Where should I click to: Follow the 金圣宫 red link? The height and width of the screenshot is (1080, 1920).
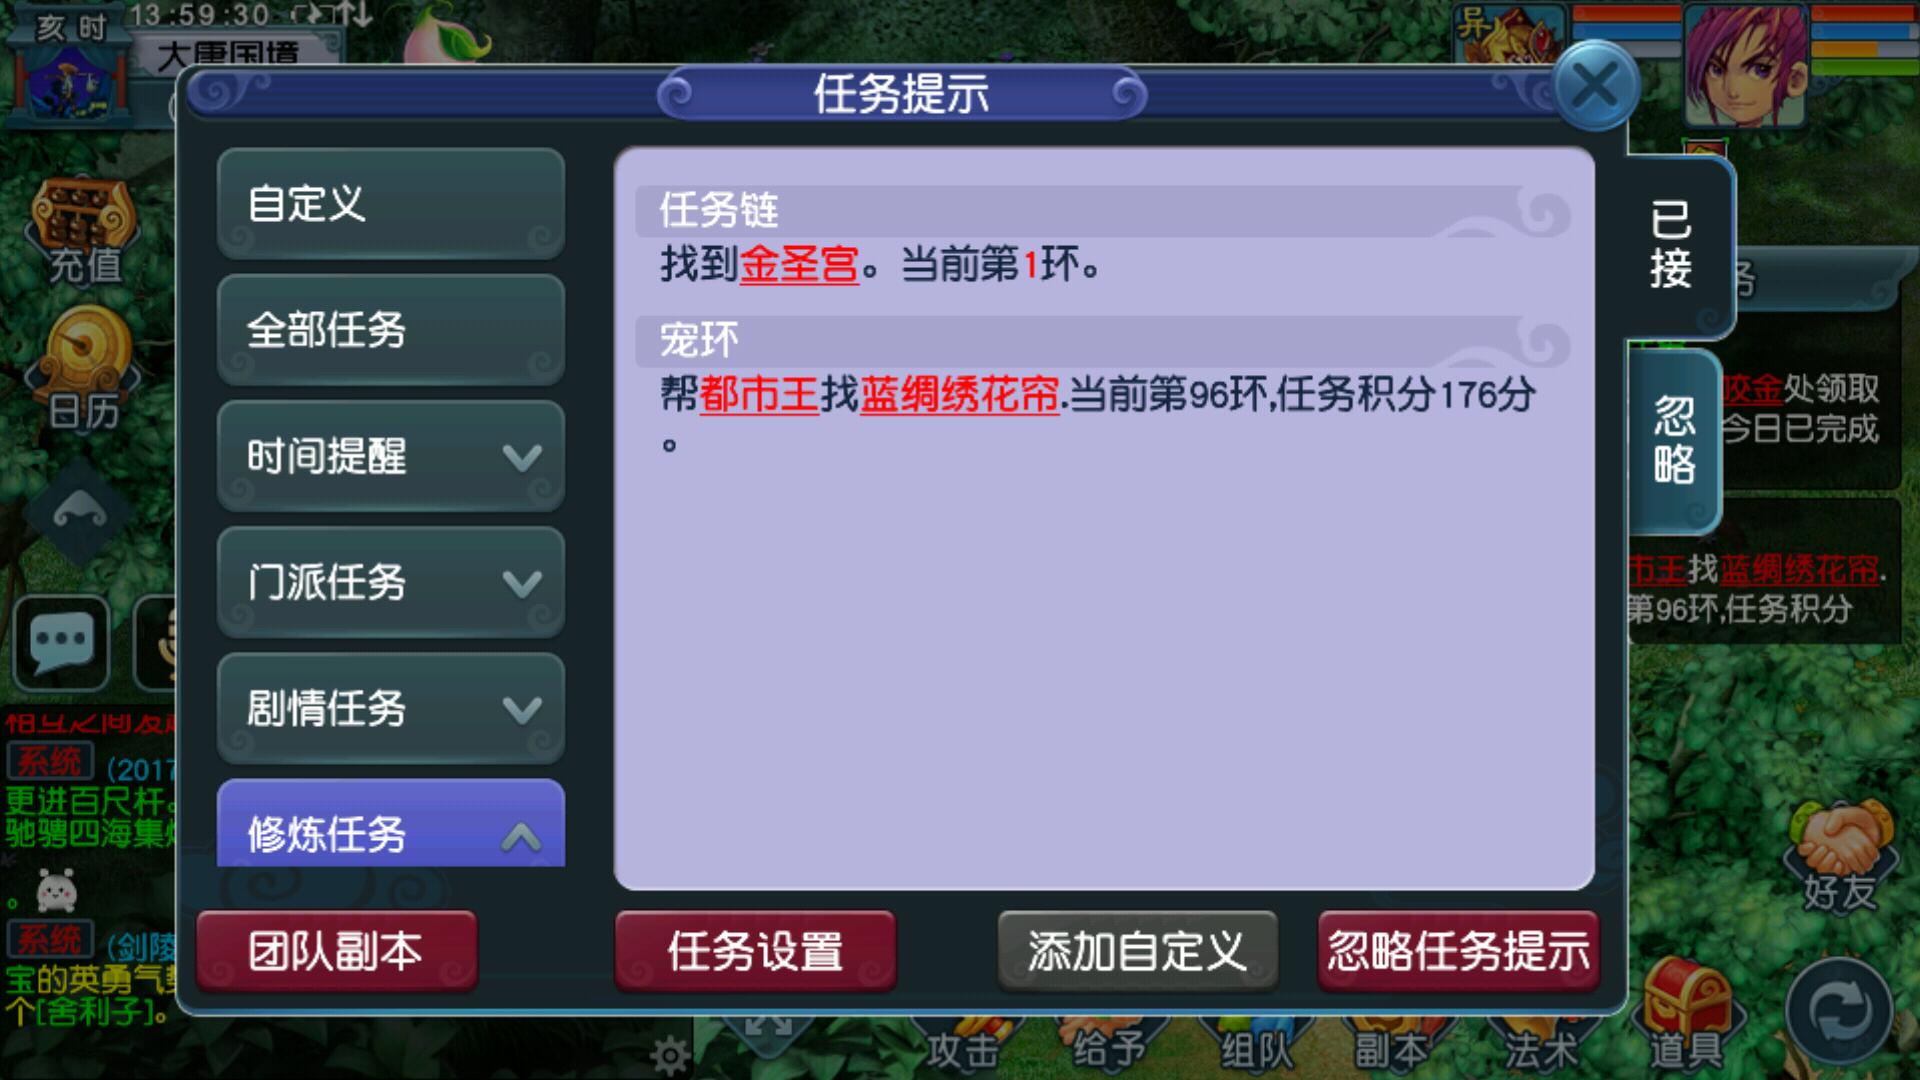pyautogui.click(x=799, y=265)
